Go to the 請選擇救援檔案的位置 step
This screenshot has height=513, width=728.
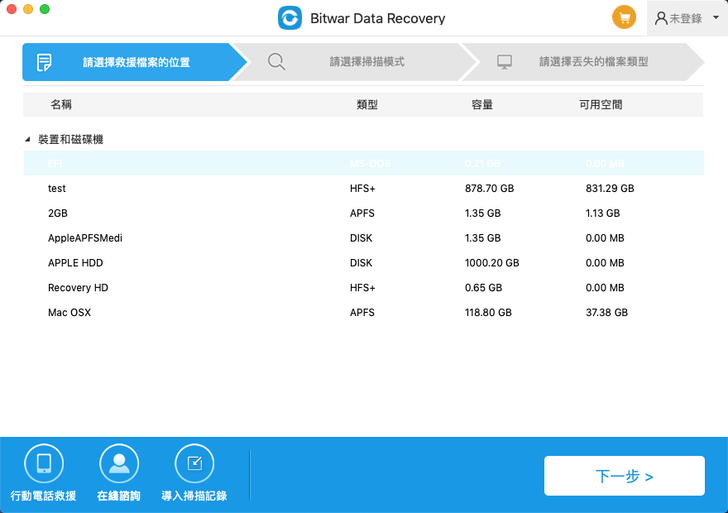(x=135, y=62)
